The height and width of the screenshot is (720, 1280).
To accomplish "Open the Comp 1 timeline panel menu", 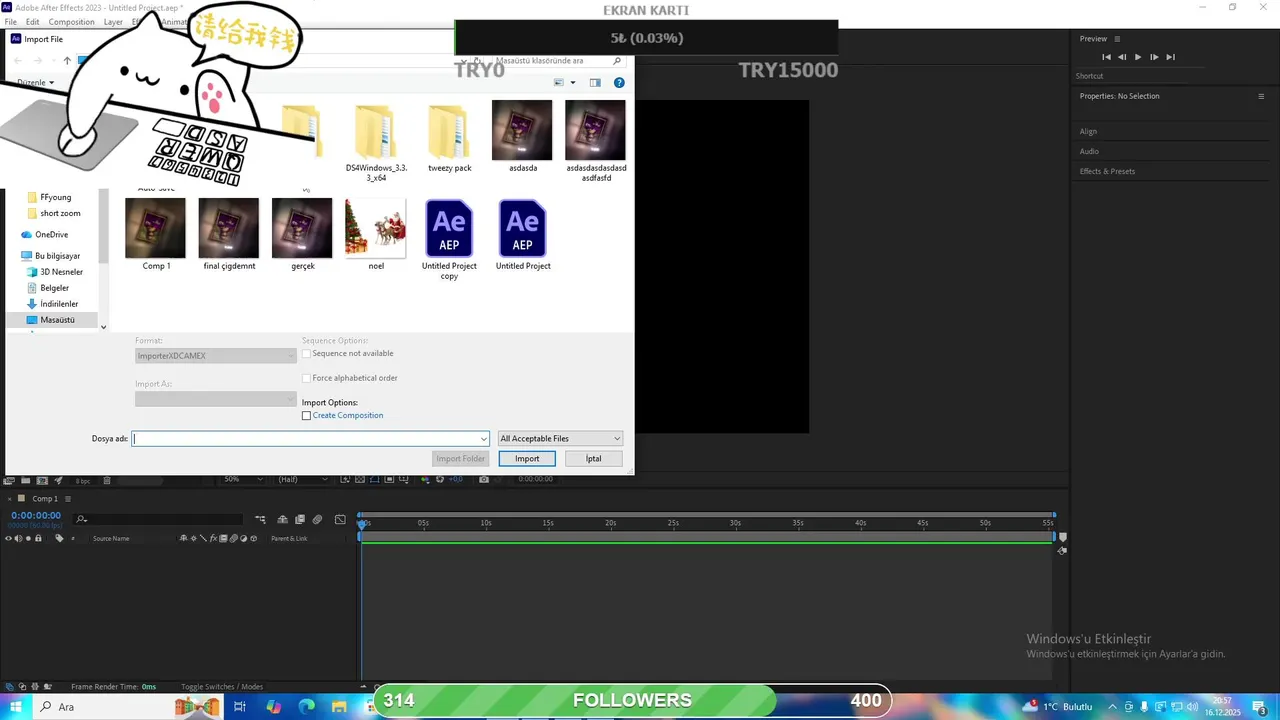I will click(x=66, y=498).
